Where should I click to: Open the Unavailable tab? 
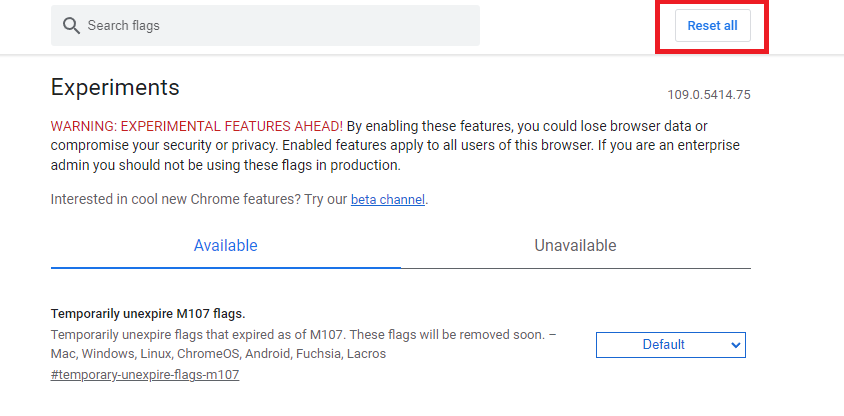tap(575, 246)
